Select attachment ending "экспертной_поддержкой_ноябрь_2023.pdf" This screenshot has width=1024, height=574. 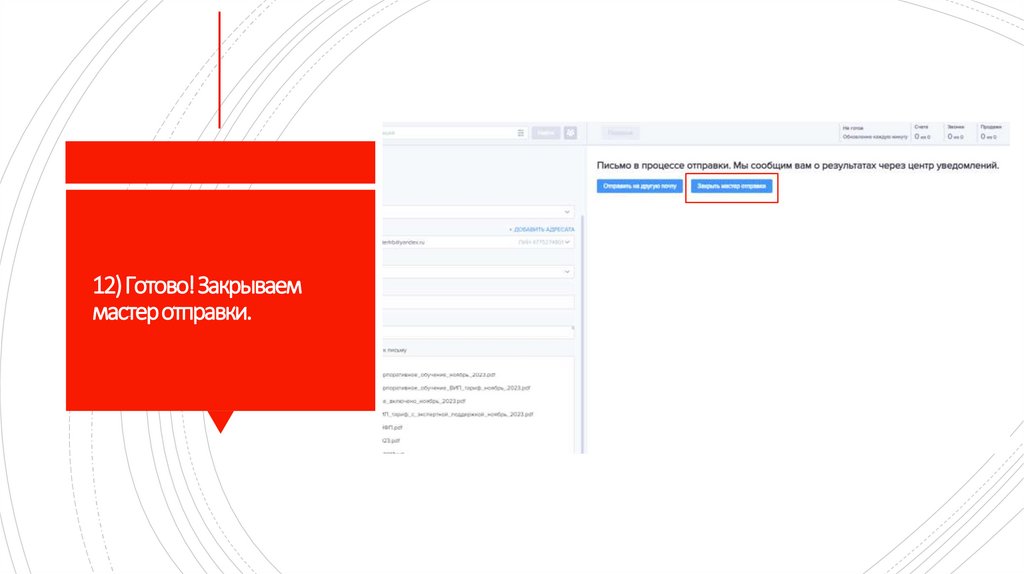[458, 414]
